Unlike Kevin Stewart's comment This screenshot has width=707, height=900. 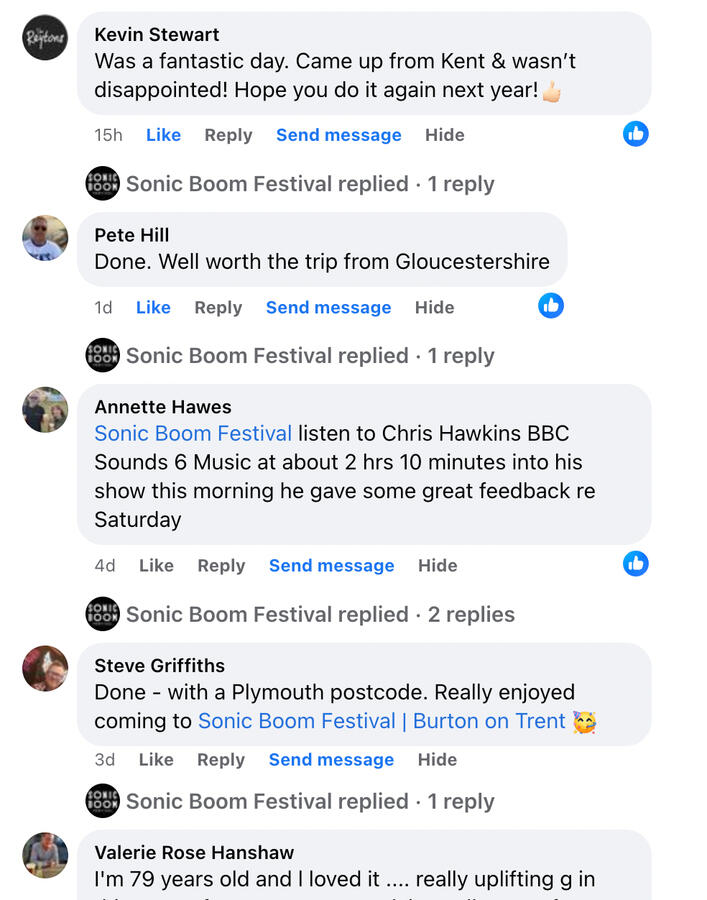point(163,135)
